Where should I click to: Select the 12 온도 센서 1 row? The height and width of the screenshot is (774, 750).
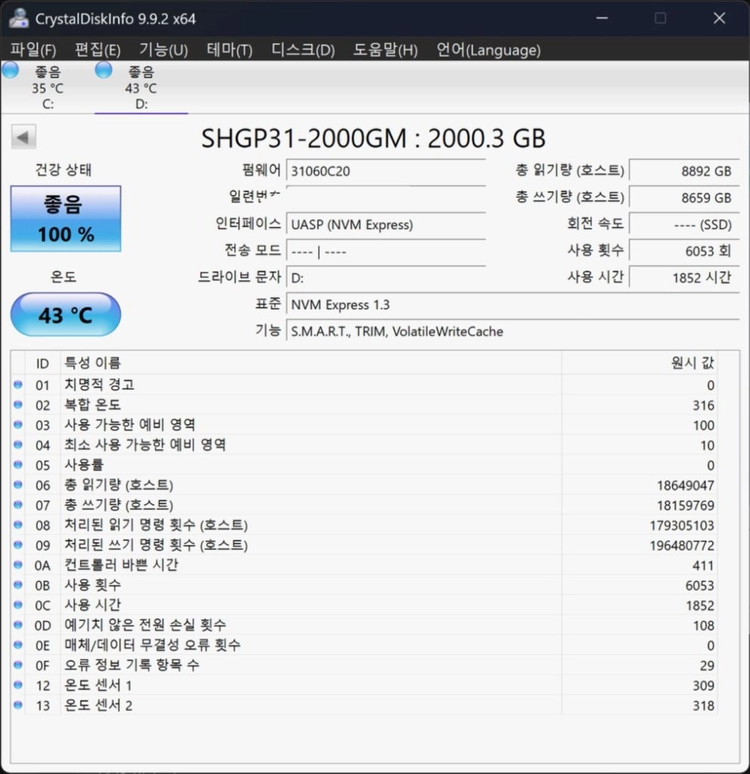tap(364, 685)
